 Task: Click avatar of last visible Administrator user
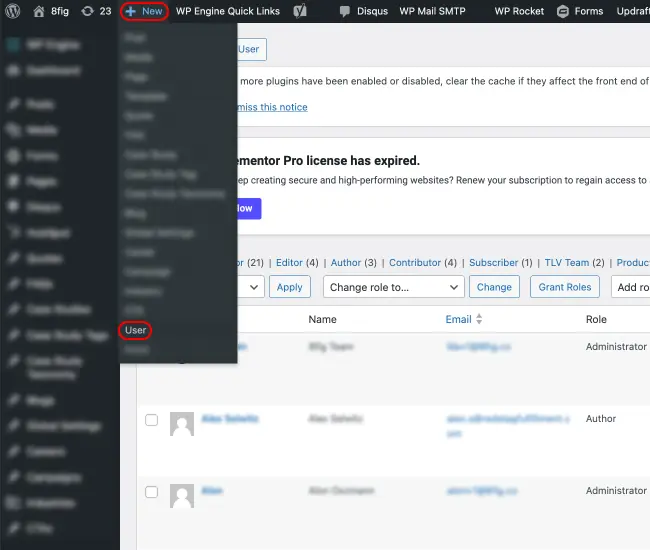click(182, 496)
